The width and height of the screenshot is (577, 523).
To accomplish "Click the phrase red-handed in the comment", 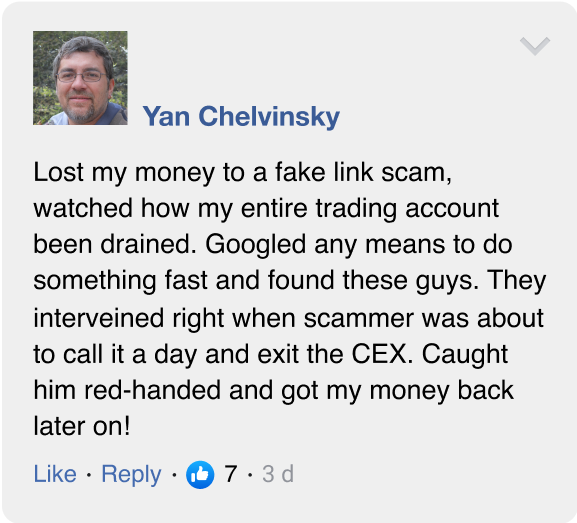I will tap(152, 390).
